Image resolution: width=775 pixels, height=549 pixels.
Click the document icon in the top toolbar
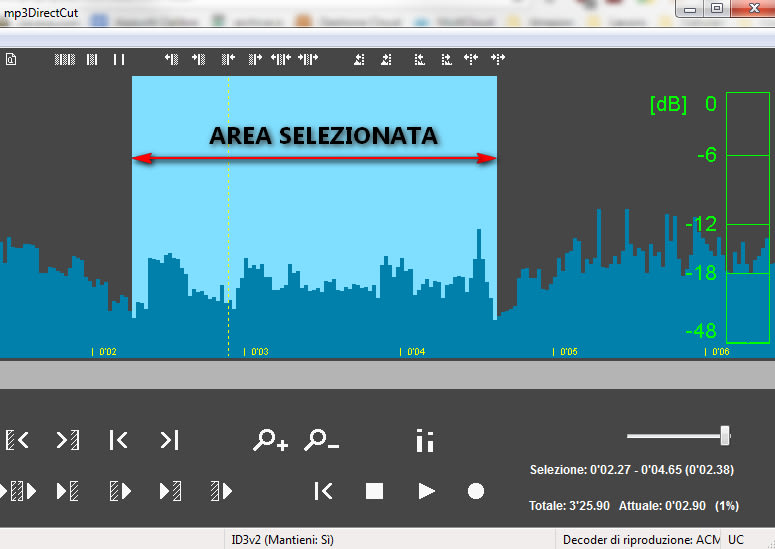coord(11,59)
